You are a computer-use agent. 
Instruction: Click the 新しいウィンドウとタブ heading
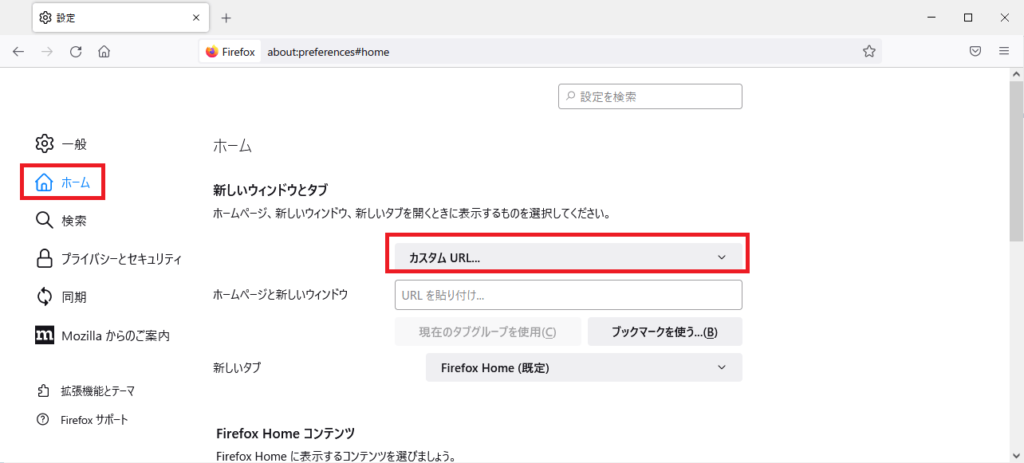pyautogui.click(x=270, y=190)
